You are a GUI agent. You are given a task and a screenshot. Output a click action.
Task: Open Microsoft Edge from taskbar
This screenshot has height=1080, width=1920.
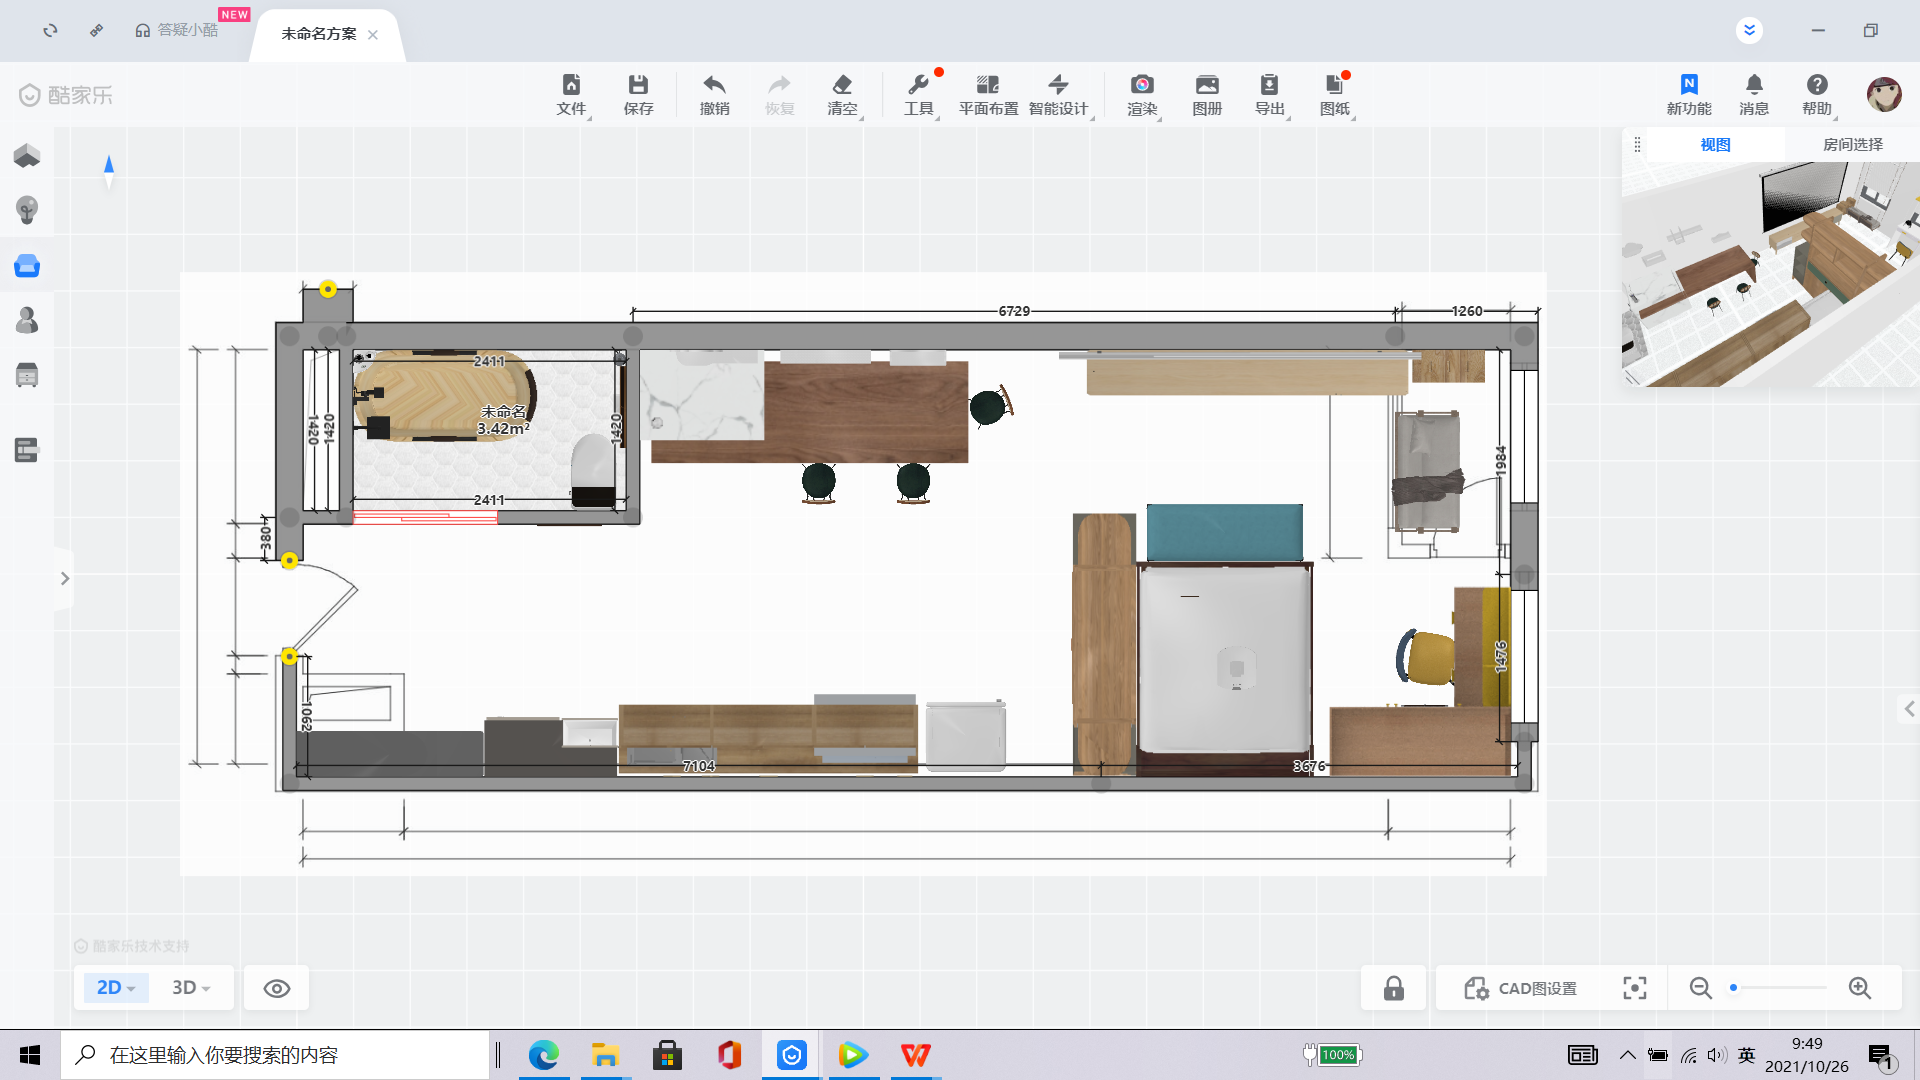543,1055
